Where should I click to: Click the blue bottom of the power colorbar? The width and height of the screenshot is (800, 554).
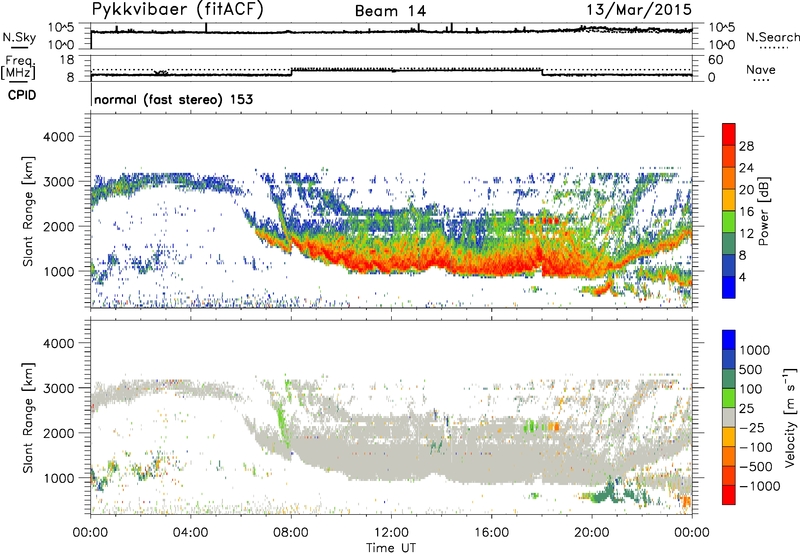point(729,287)
